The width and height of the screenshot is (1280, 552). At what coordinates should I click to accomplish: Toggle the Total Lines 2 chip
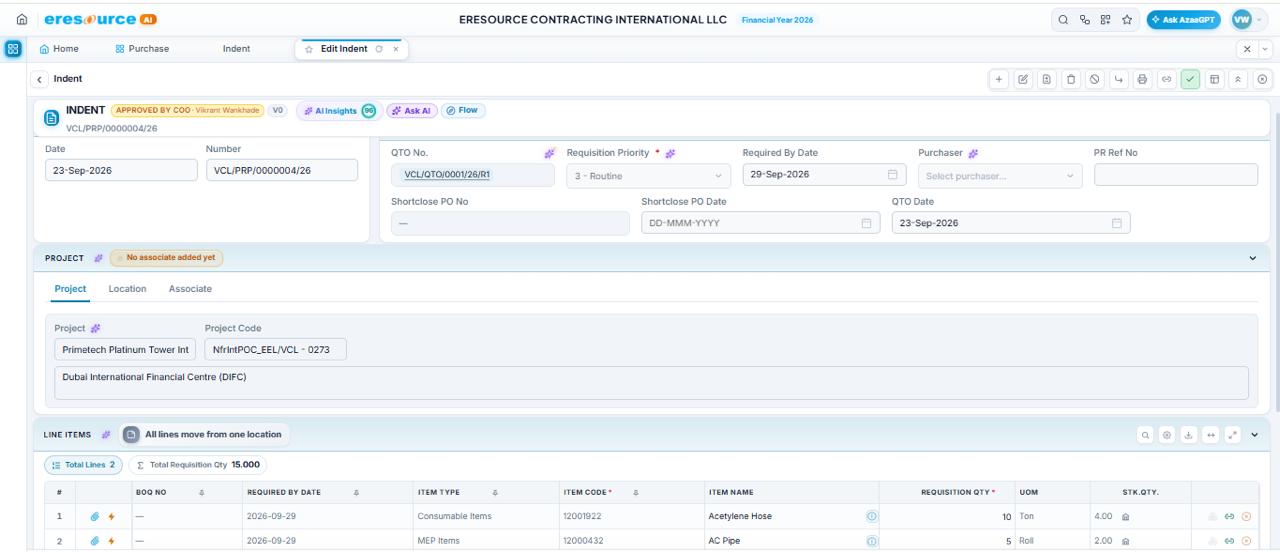pos(82,465)
